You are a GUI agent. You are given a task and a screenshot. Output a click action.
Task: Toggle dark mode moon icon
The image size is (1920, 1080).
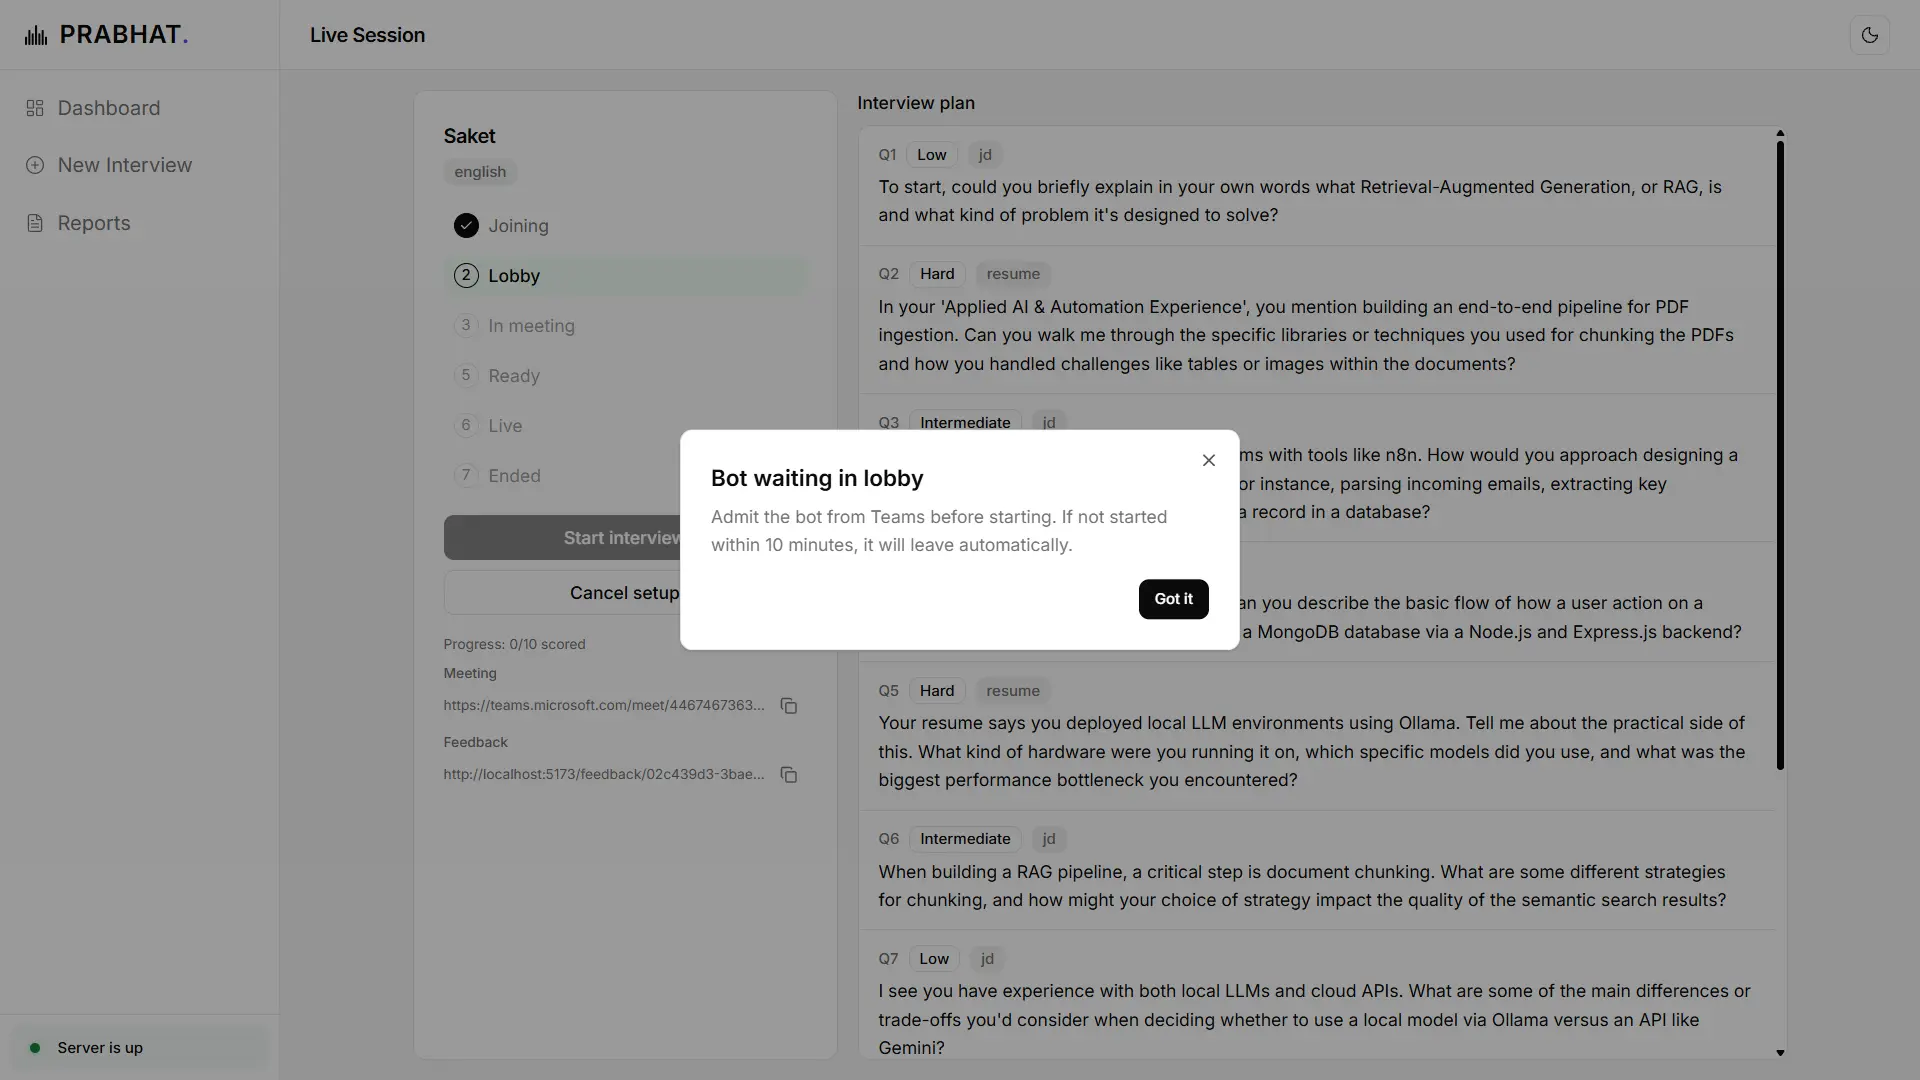(1869, 35)
